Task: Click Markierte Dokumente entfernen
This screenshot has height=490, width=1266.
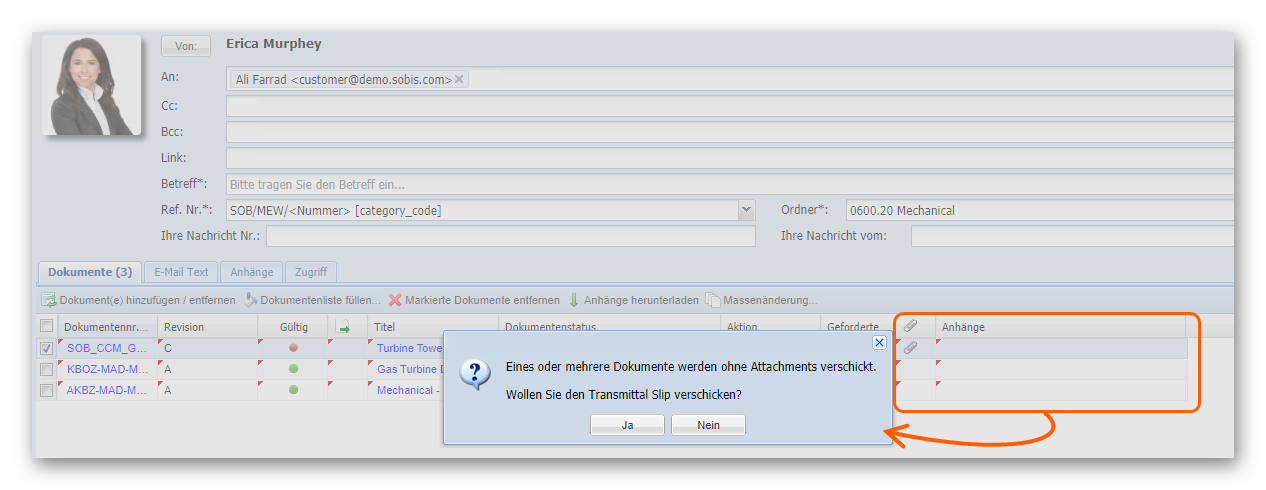Action: (475, 300)
